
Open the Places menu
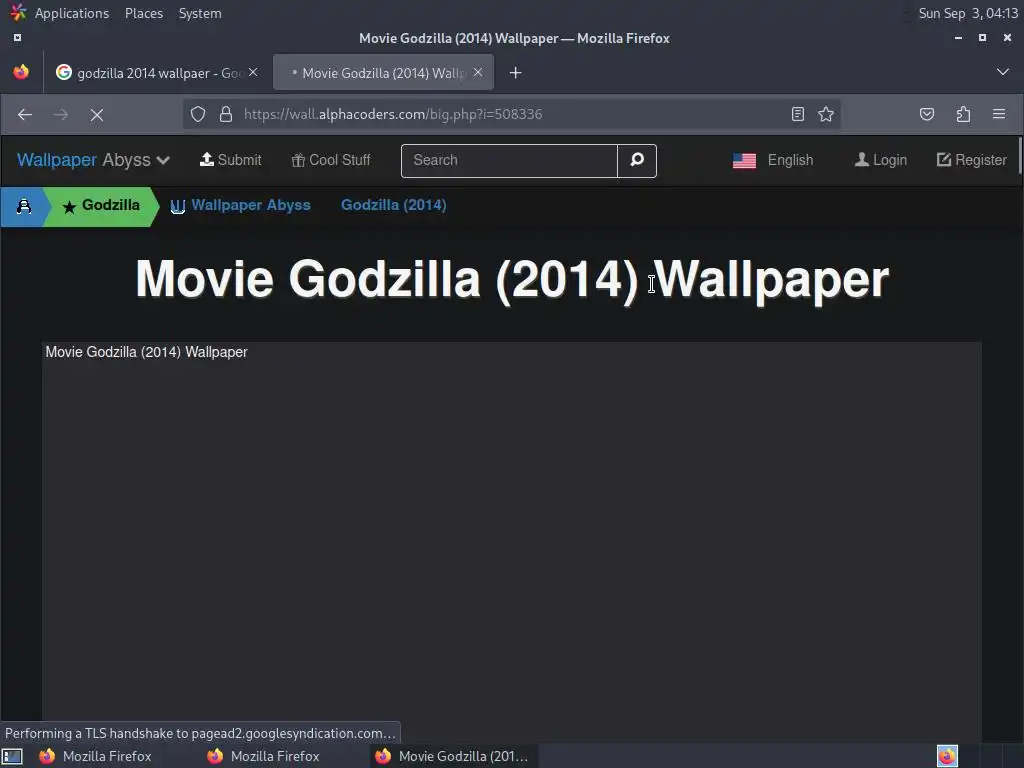(x=144, y=13)
